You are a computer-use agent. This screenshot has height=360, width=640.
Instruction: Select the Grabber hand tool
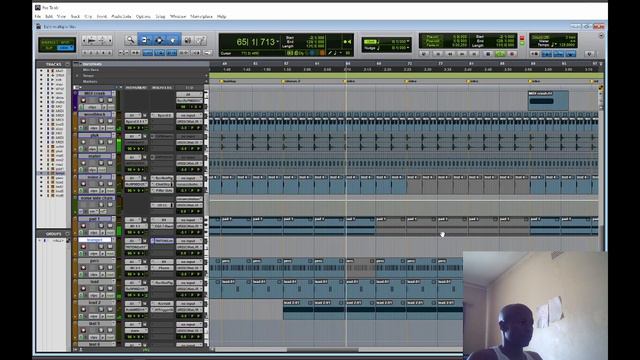pos(173,40)
